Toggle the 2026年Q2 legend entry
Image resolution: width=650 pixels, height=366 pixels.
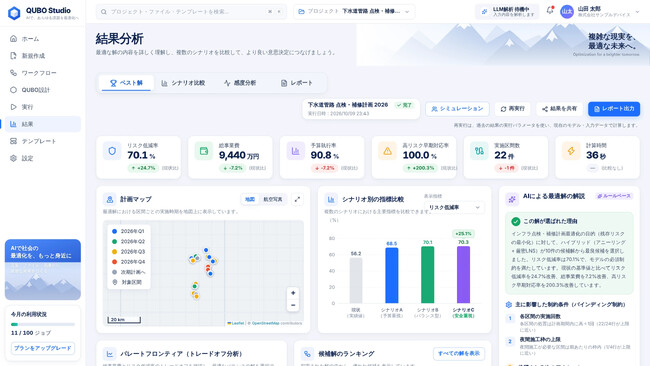129,242
